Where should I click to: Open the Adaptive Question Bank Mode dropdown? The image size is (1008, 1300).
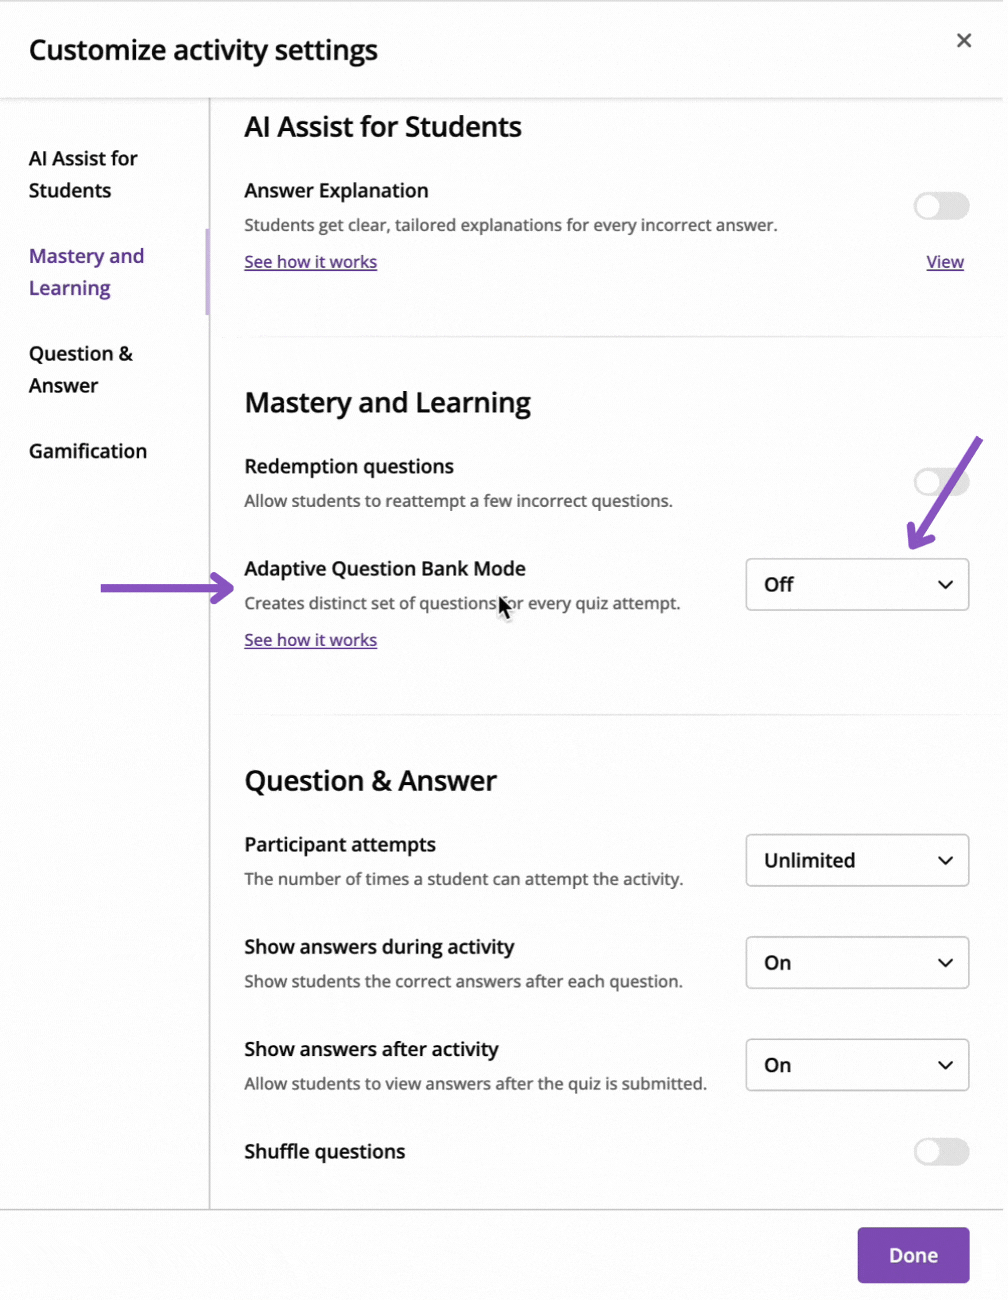pos(857,585)
